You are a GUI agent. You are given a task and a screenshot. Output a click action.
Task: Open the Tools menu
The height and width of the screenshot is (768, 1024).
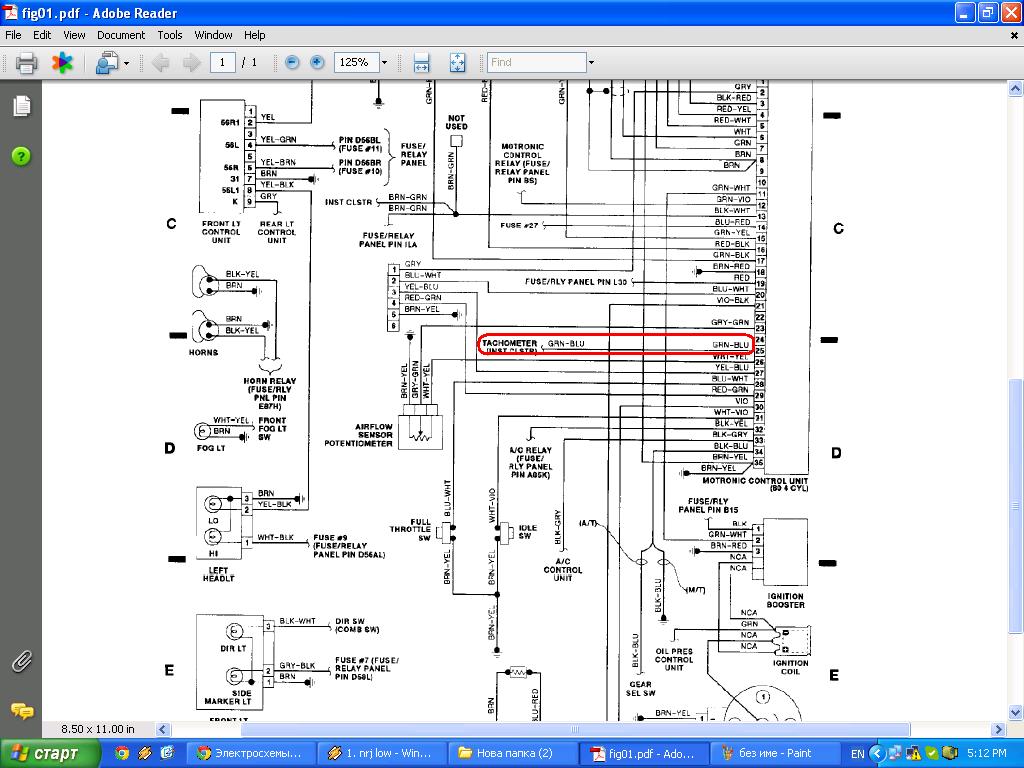click(x=170, y=35)
